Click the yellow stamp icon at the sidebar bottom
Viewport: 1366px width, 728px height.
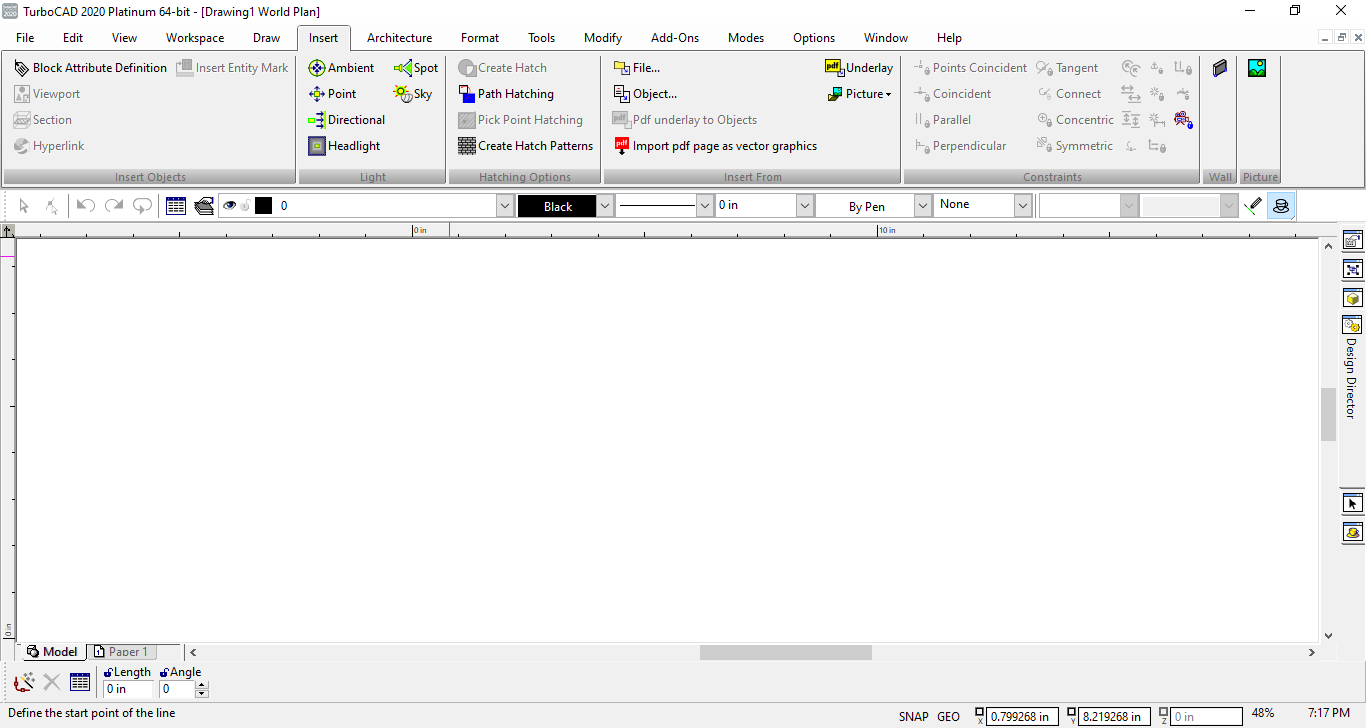pyautogui.click(x=1352, y=532)
